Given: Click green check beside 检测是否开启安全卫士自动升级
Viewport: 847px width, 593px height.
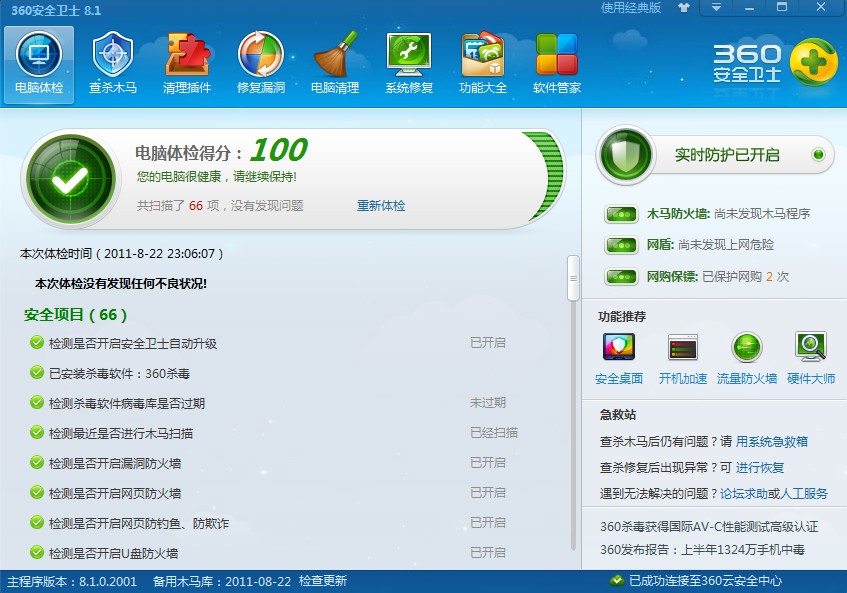Looking at the screenshot, I should (37, 342).
